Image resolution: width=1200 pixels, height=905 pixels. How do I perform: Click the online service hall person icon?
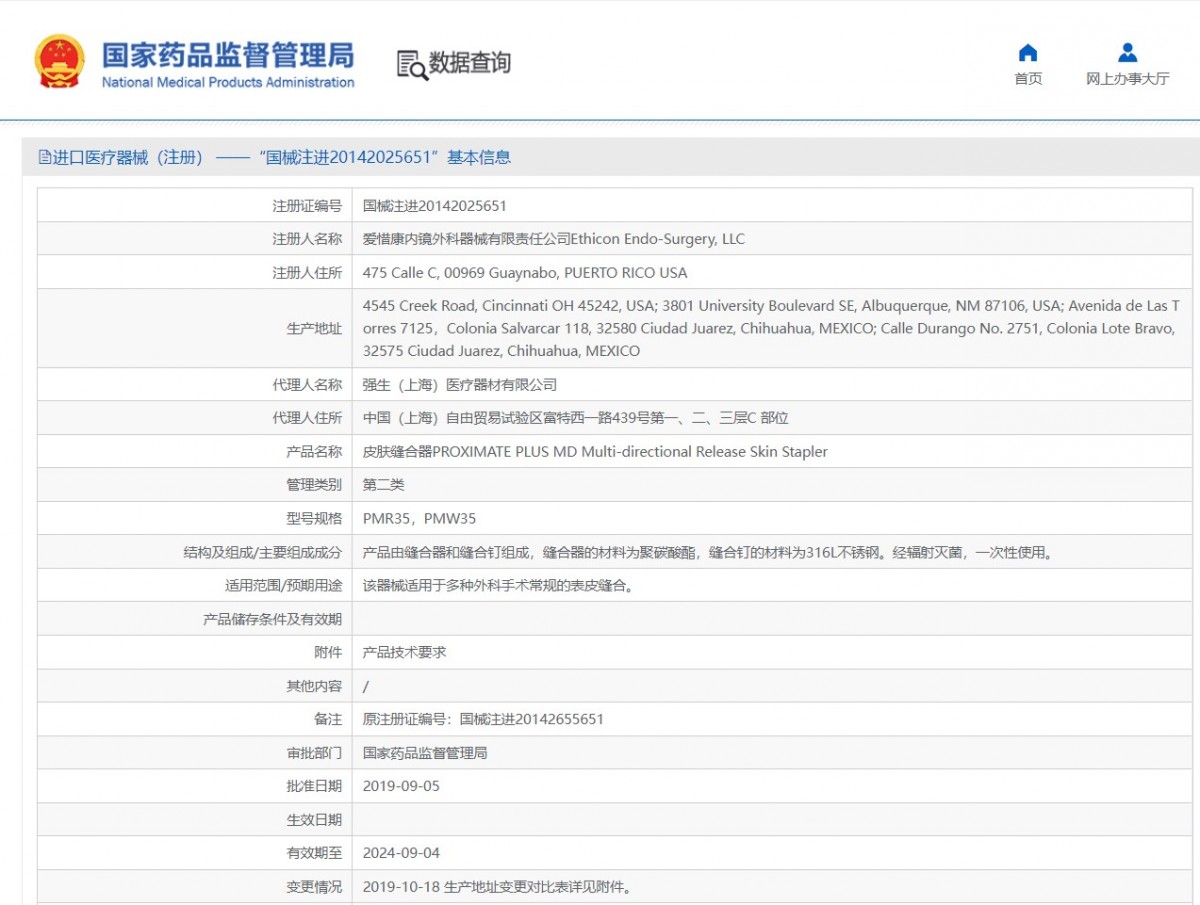click(x=1127, y=53)
